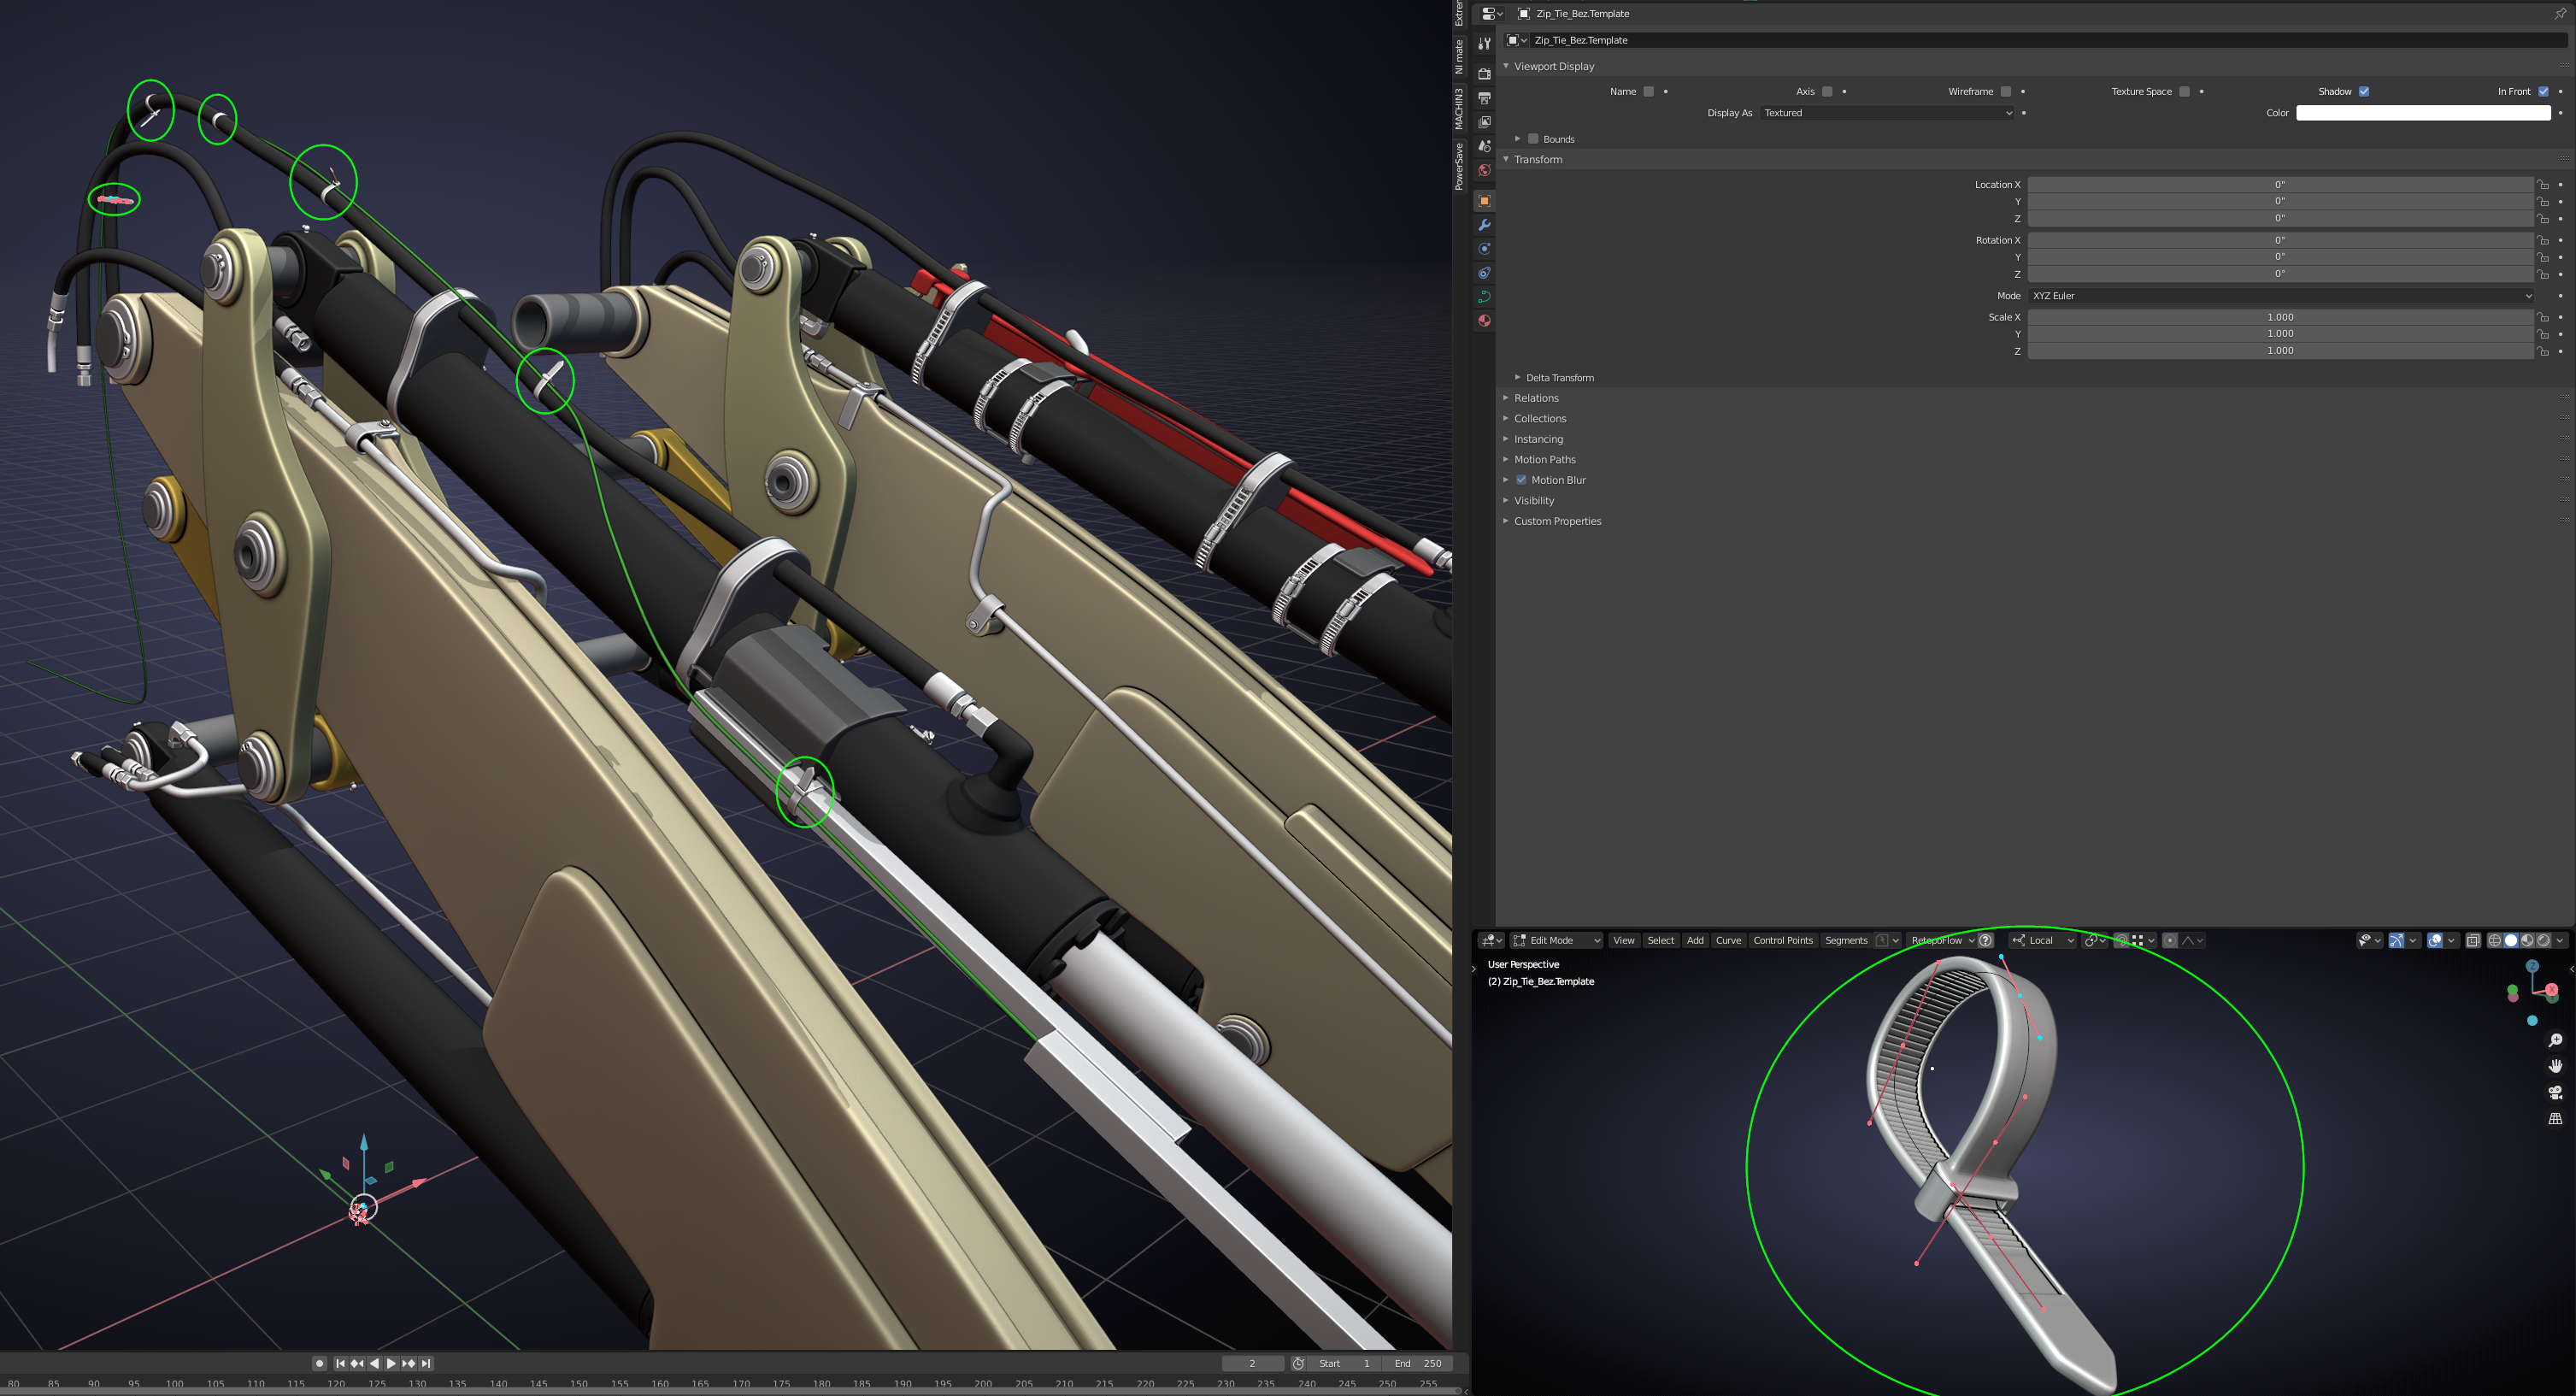The height and width of the screenshot is (1396, 2576).
Task: Disable the Shadow checkbox
Action: pos(2364,91)
